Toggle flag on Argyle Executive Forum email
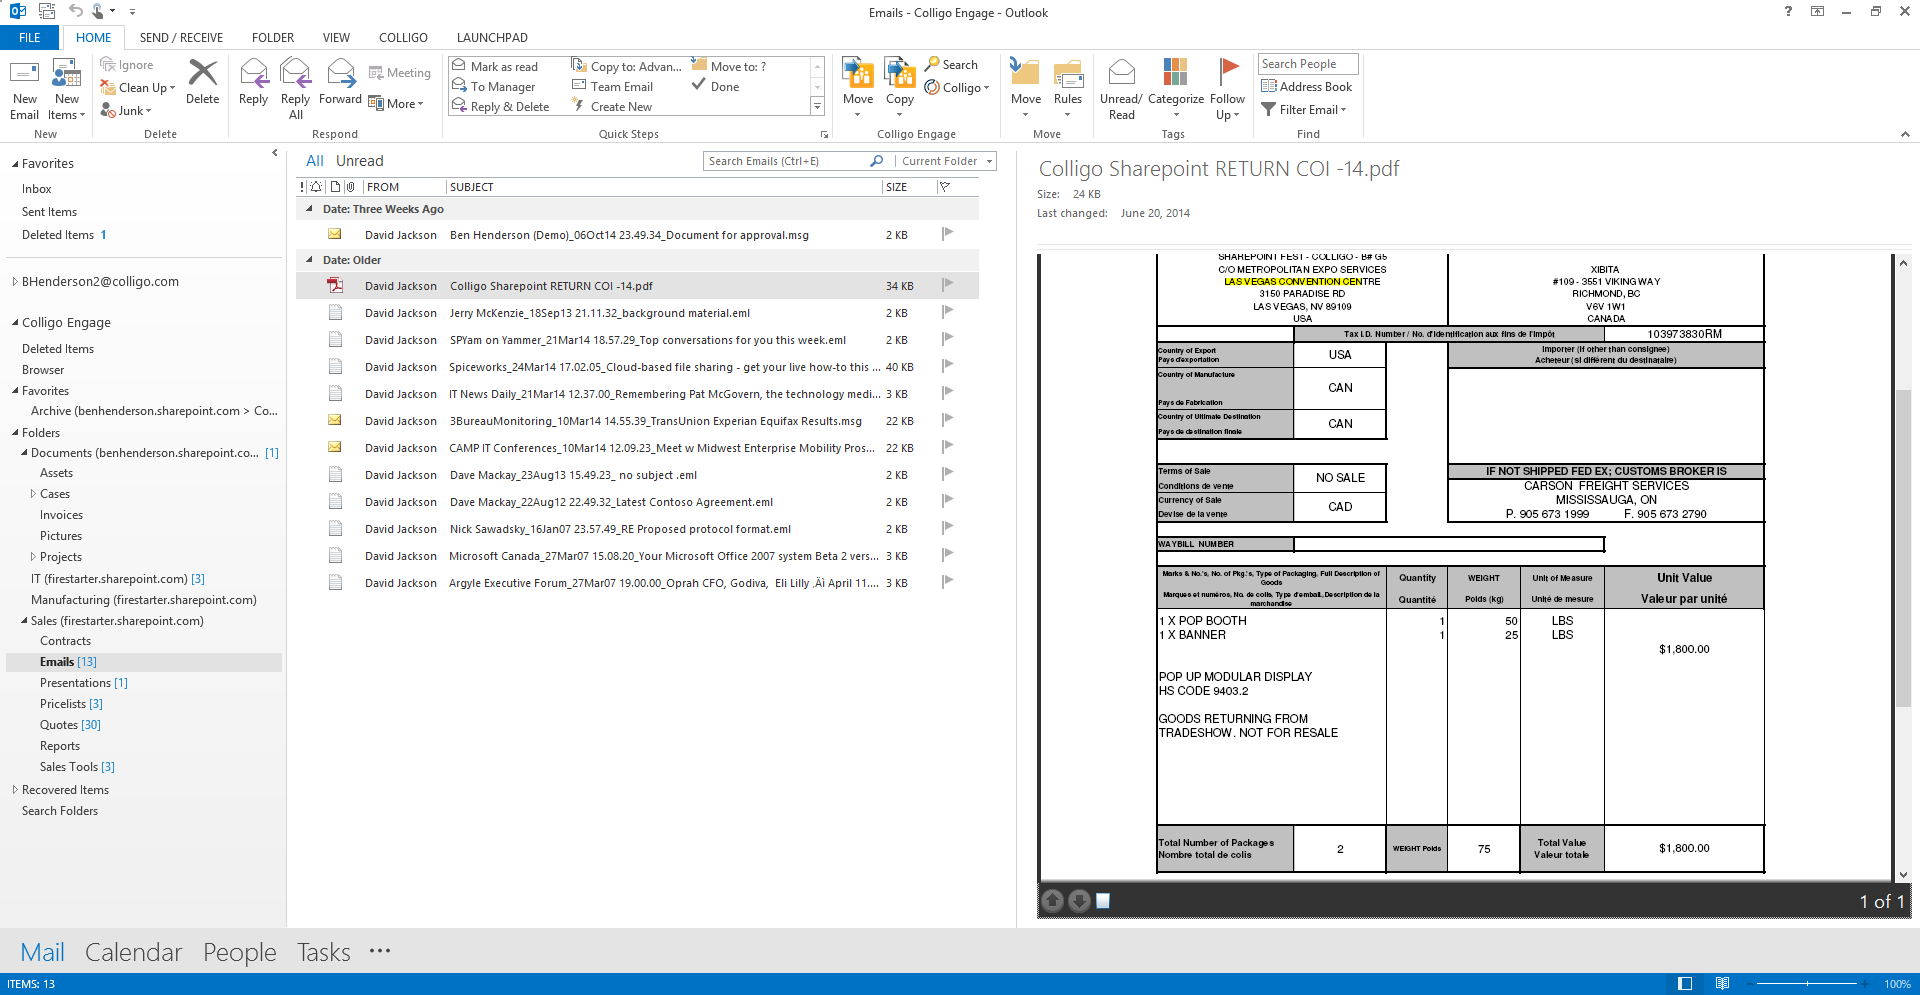The height and width of the screenshot is (995, 1920). [947, 582]
